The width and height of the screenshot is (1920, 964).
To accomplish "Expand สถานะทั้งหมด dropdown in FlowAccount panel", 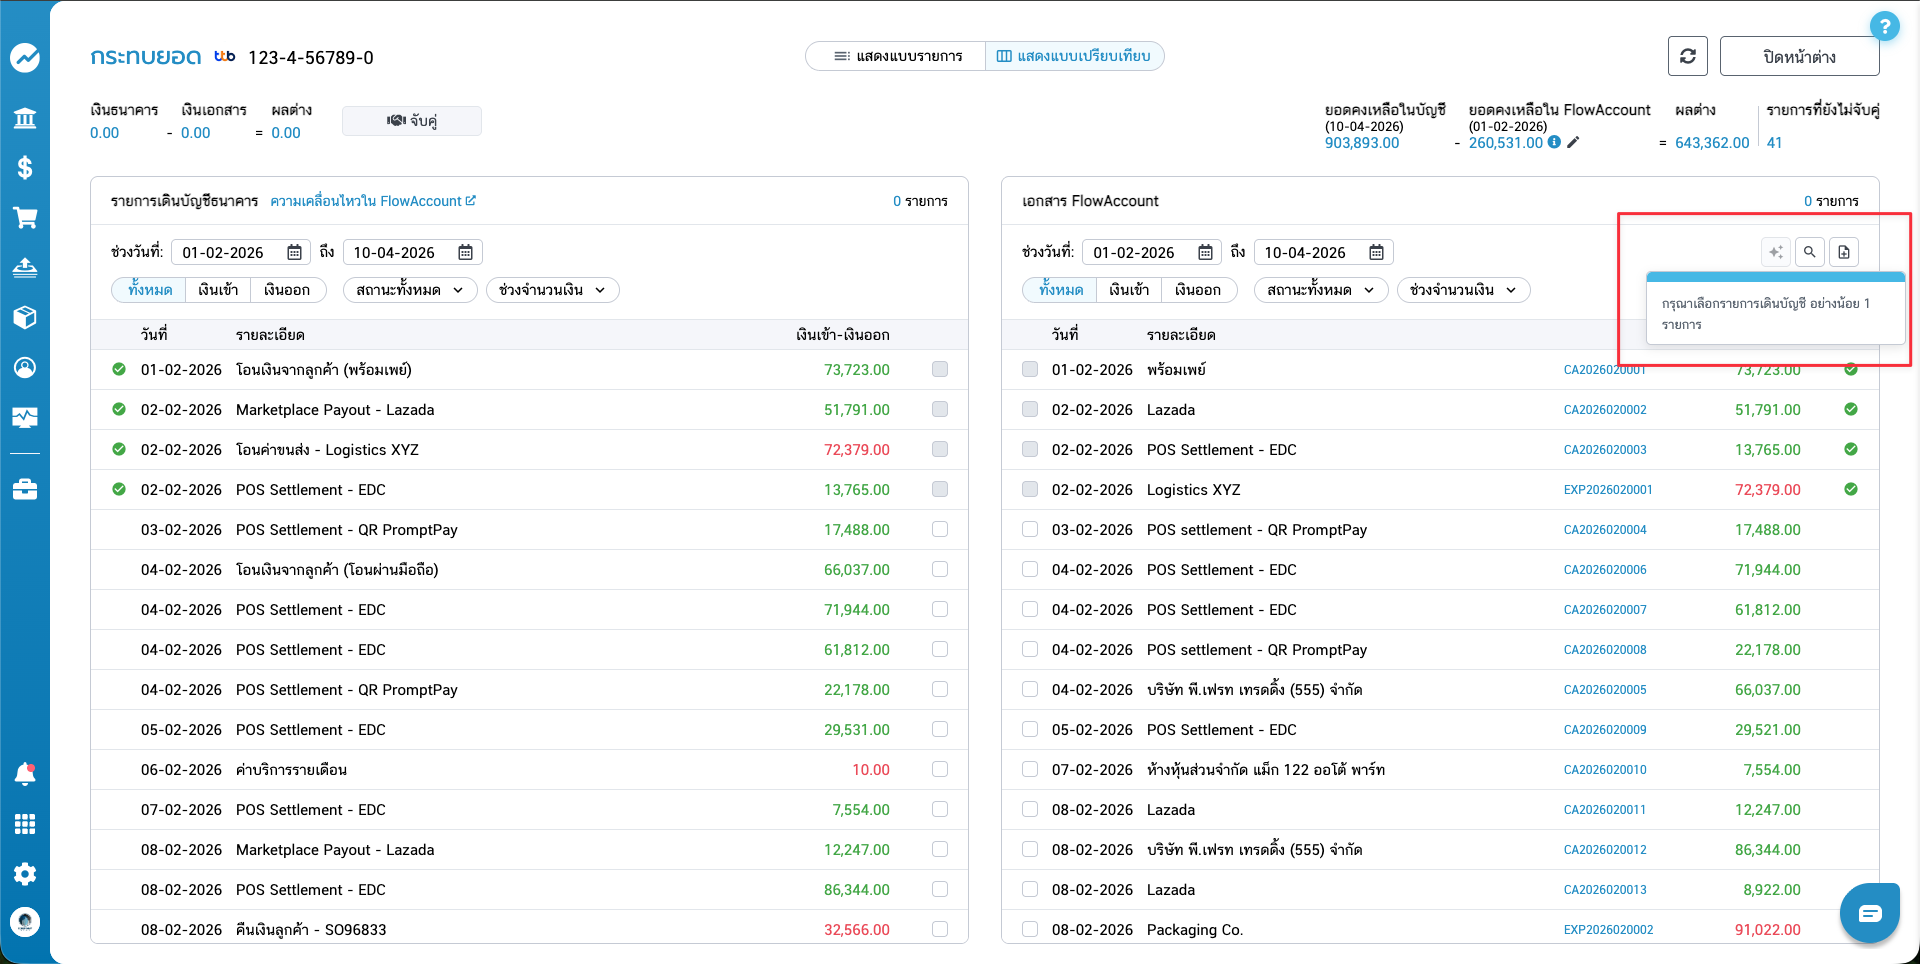I will pyautogui.click(x=1320, y=290).
